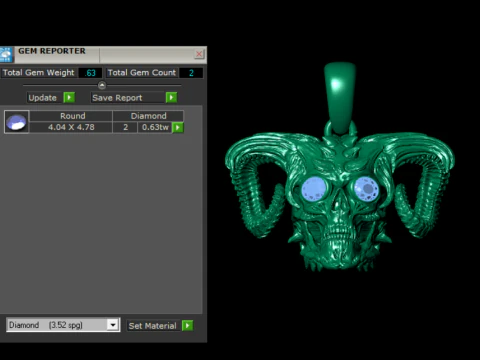Screen dimensions: 480x360
Task: Click Total Gem Weight value .63
Action: coord(90,73)
